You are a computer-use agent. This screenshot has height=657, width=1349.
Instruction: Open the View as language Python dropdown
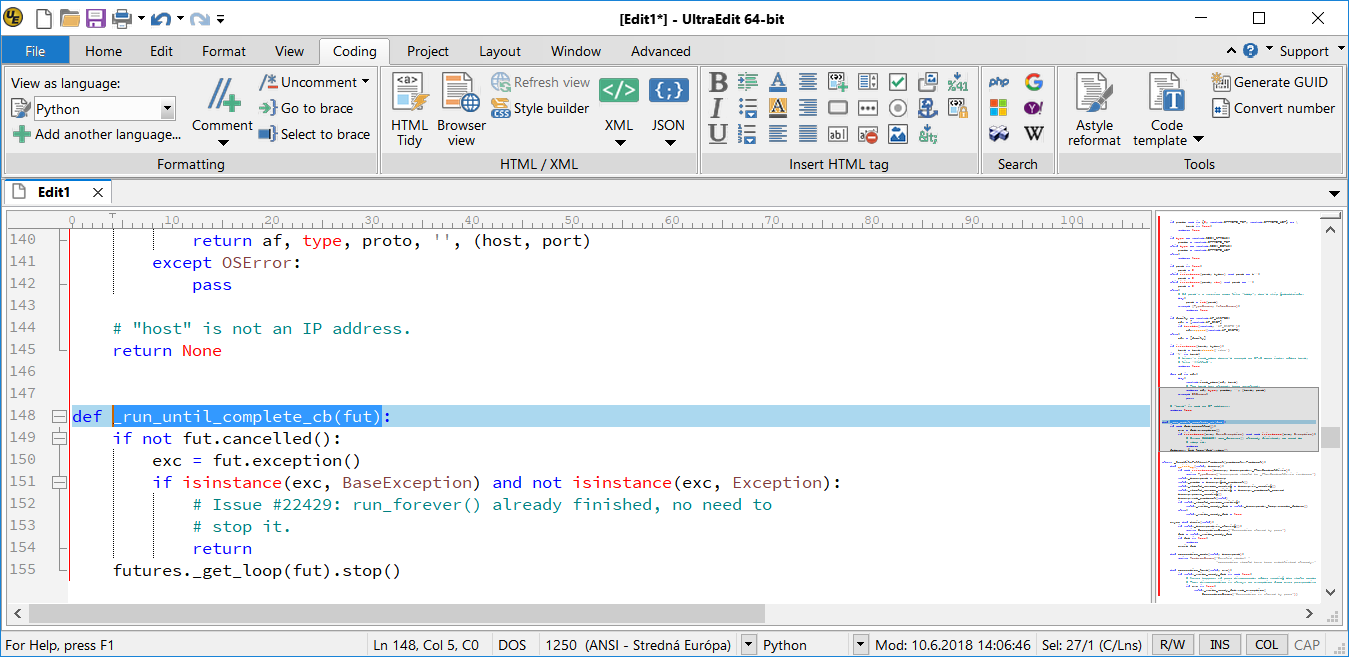tap(167, 109)
